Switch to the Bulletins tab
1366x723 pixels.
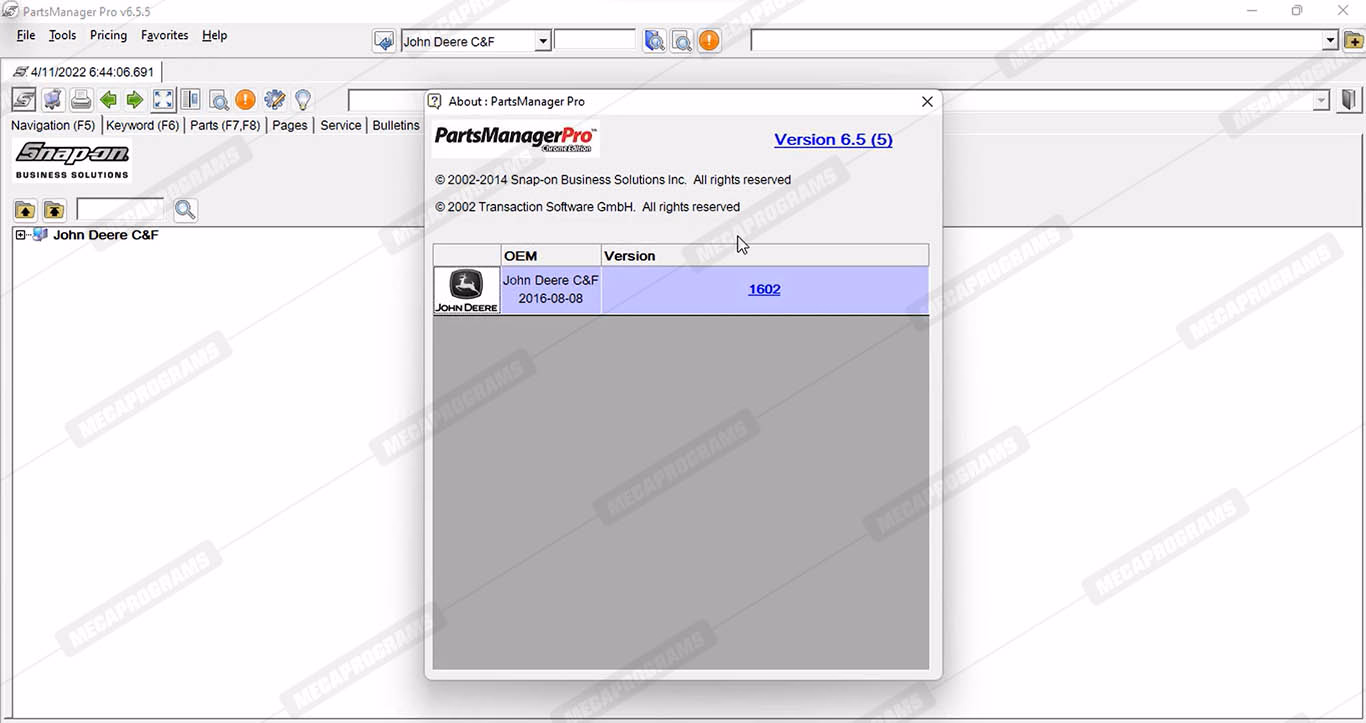coord(396,125)
